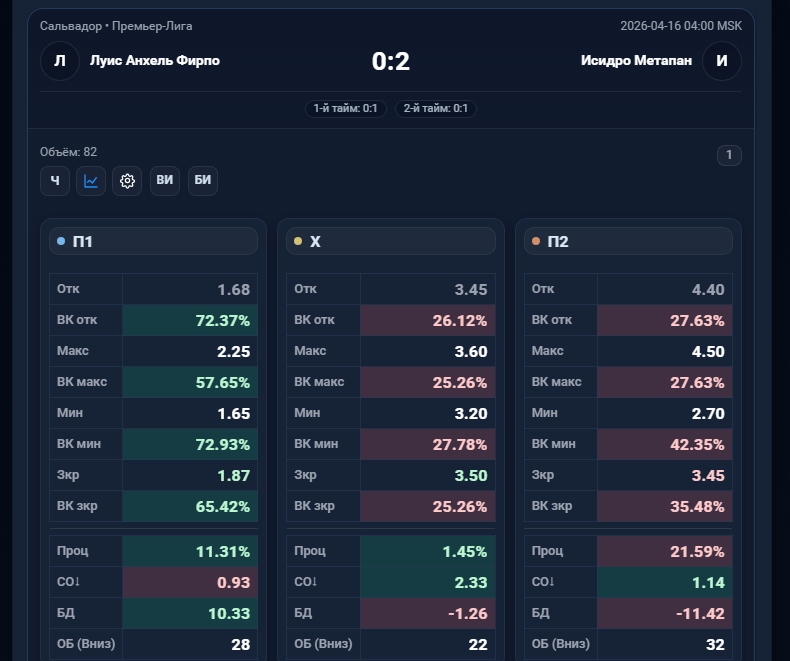Open the line chart view icon

[x=91, y=181]
